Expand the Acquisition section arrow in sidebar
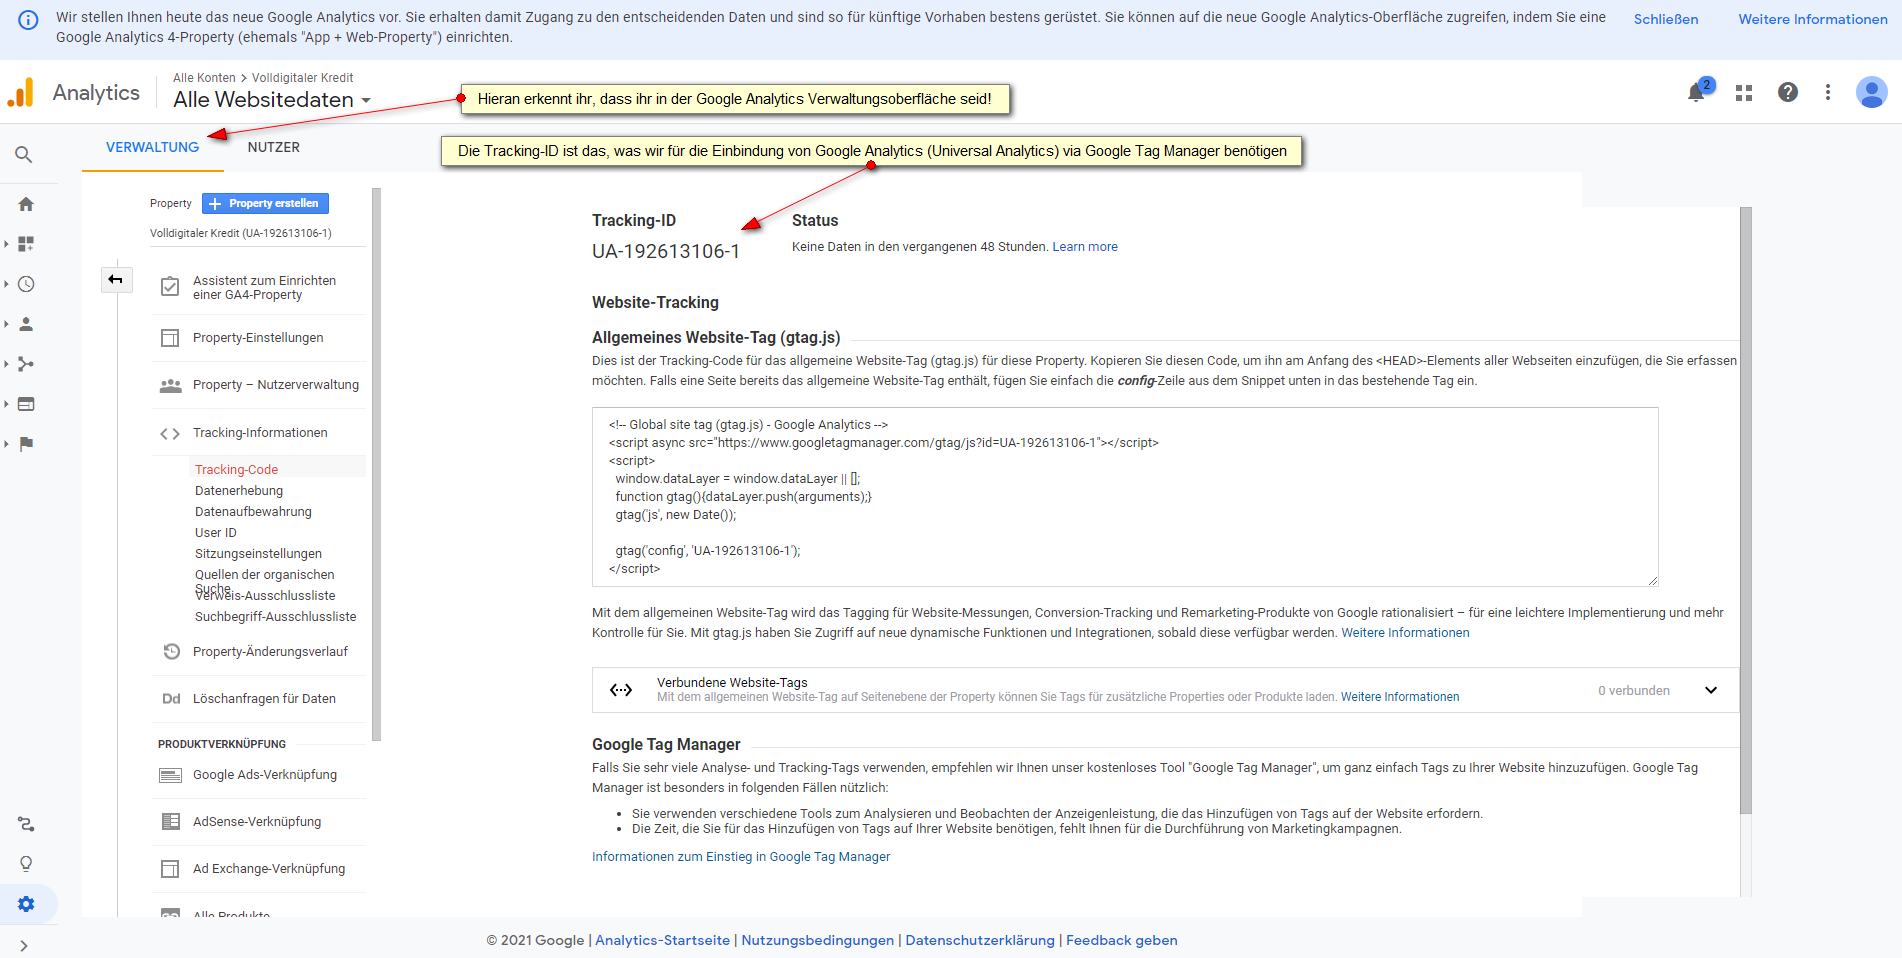 click(7, 364)
